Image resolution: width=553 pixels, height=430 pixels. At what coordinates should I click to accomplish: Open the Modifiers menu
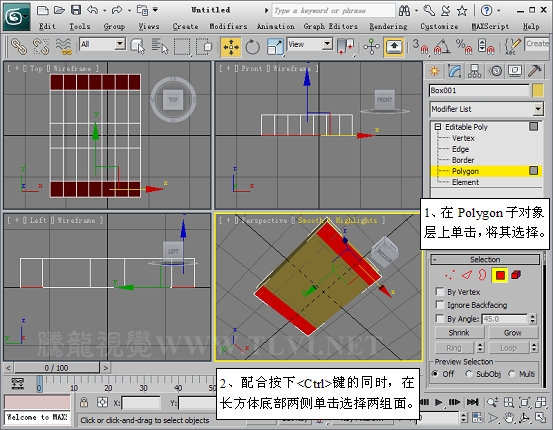[228, 26]
